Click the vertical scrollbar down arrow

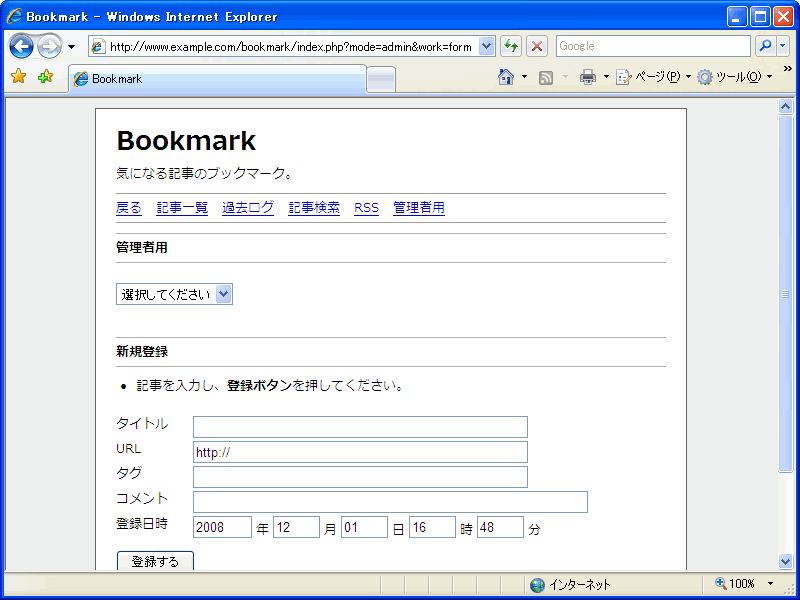click(x=785, y=561)
